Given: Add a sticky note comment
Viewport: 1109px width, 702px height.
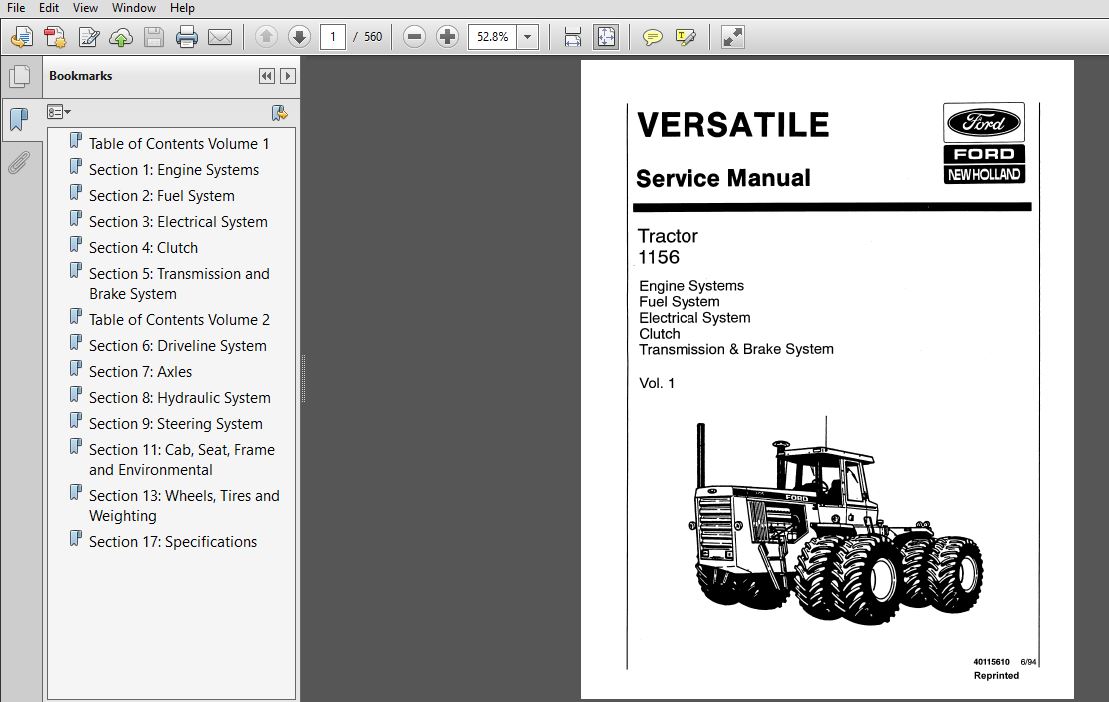Looking at the screenshot, I should 652,37.
